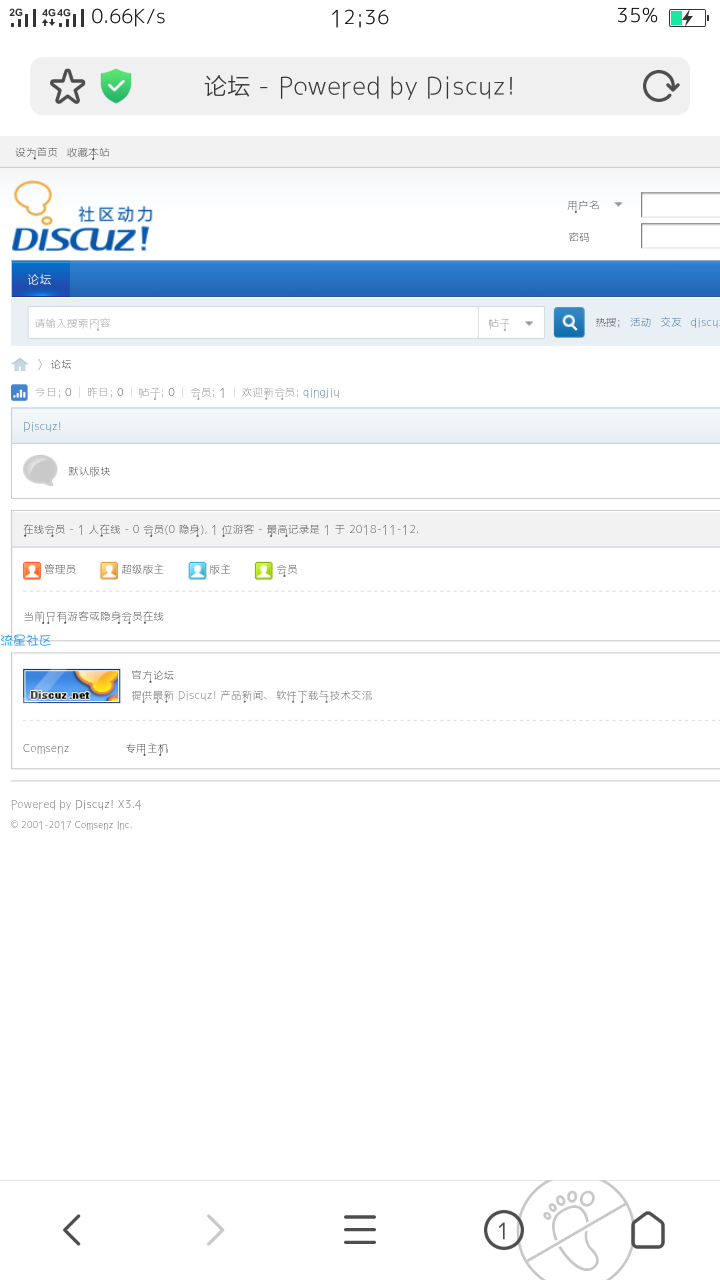Click the 专用主机 link

pos(147,748)
